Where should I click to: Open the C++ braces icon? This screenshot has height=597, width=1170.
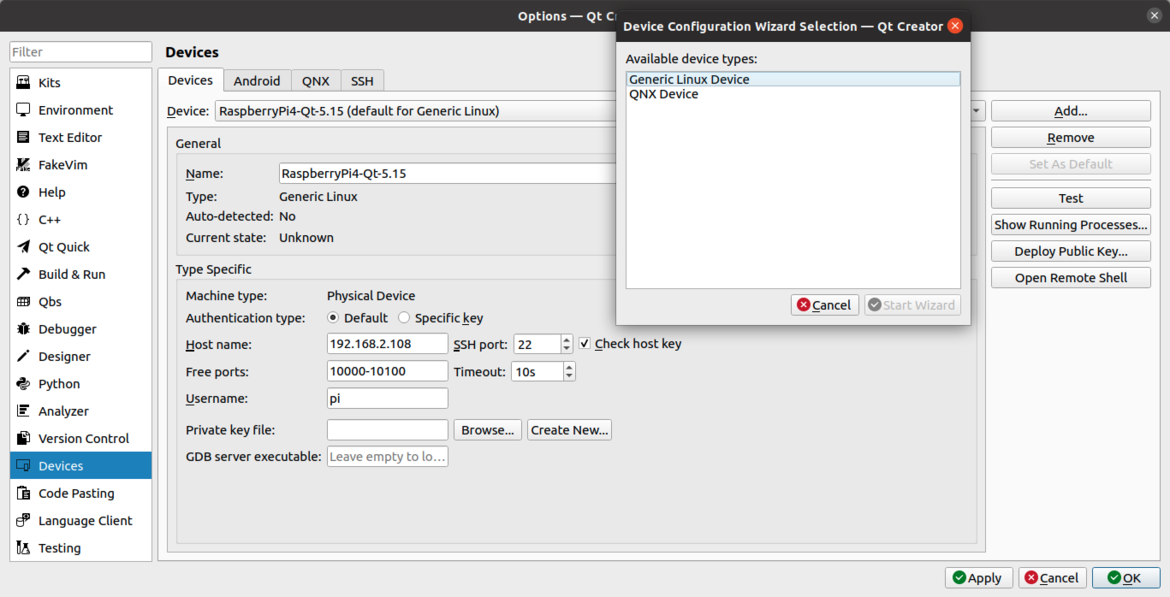pyautogui.click(x=23, y=219)
